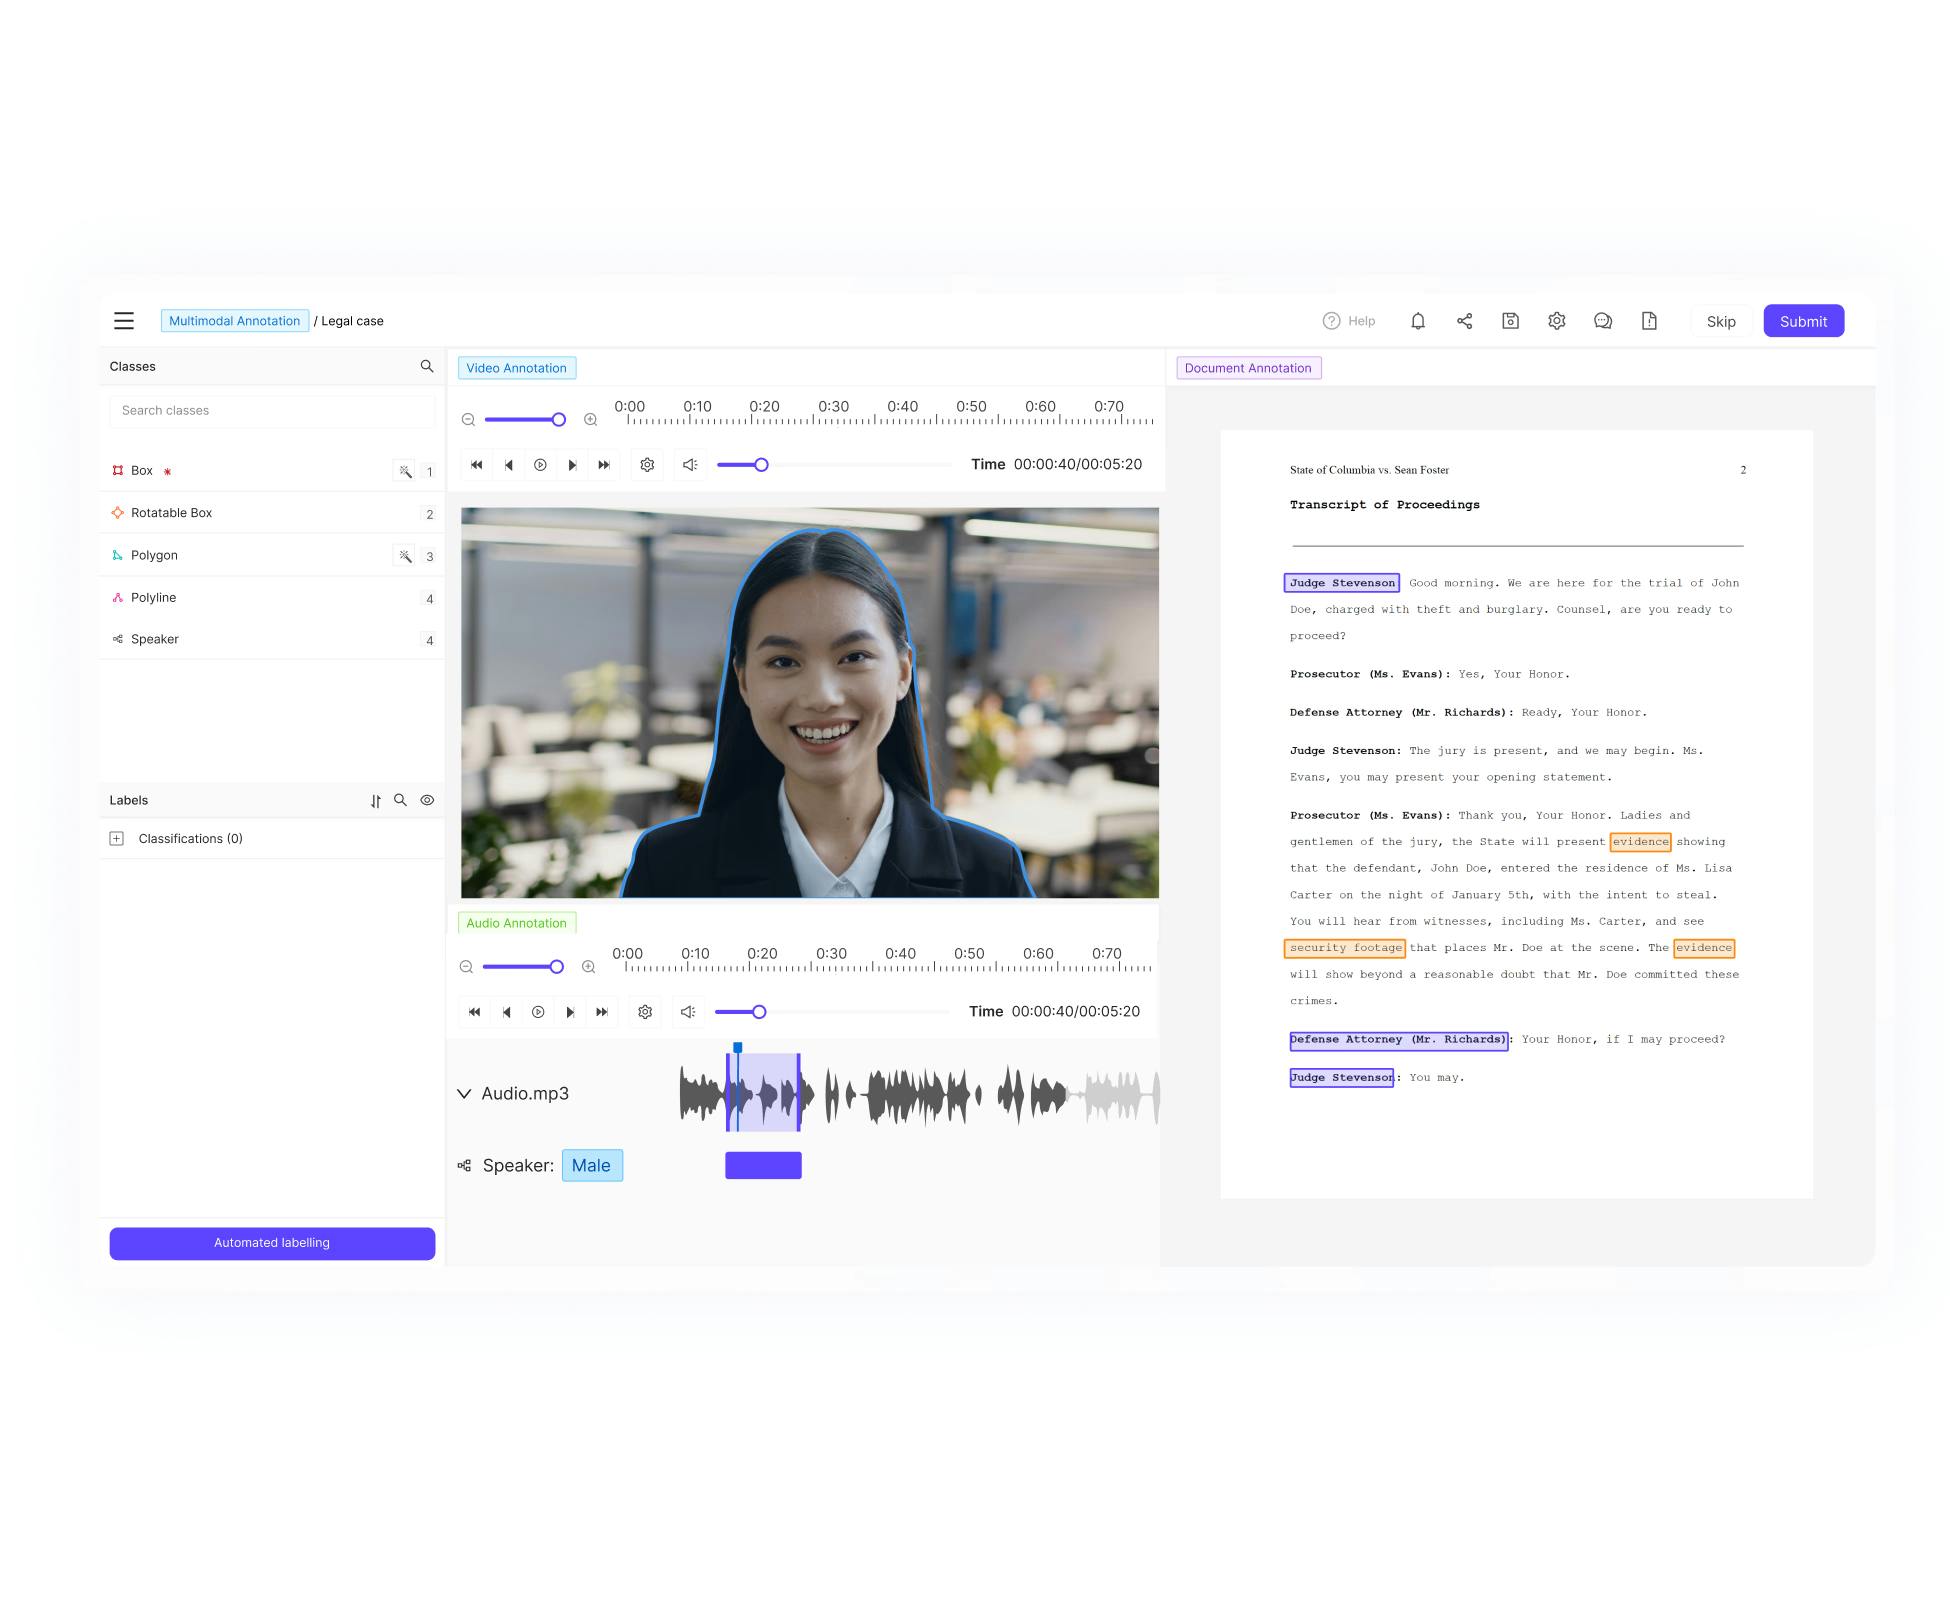Select the purple Speaker segment bar

[x=763, y=1166]
